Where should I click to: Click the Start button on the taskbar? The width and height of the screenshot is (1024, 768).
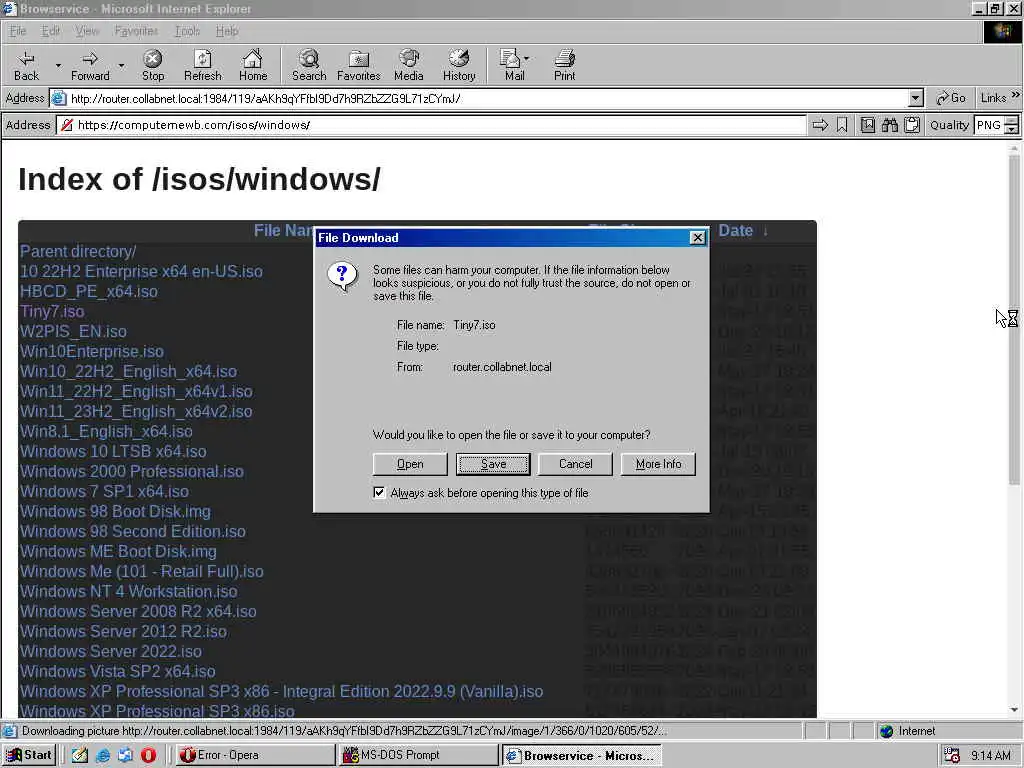(29, 755)
